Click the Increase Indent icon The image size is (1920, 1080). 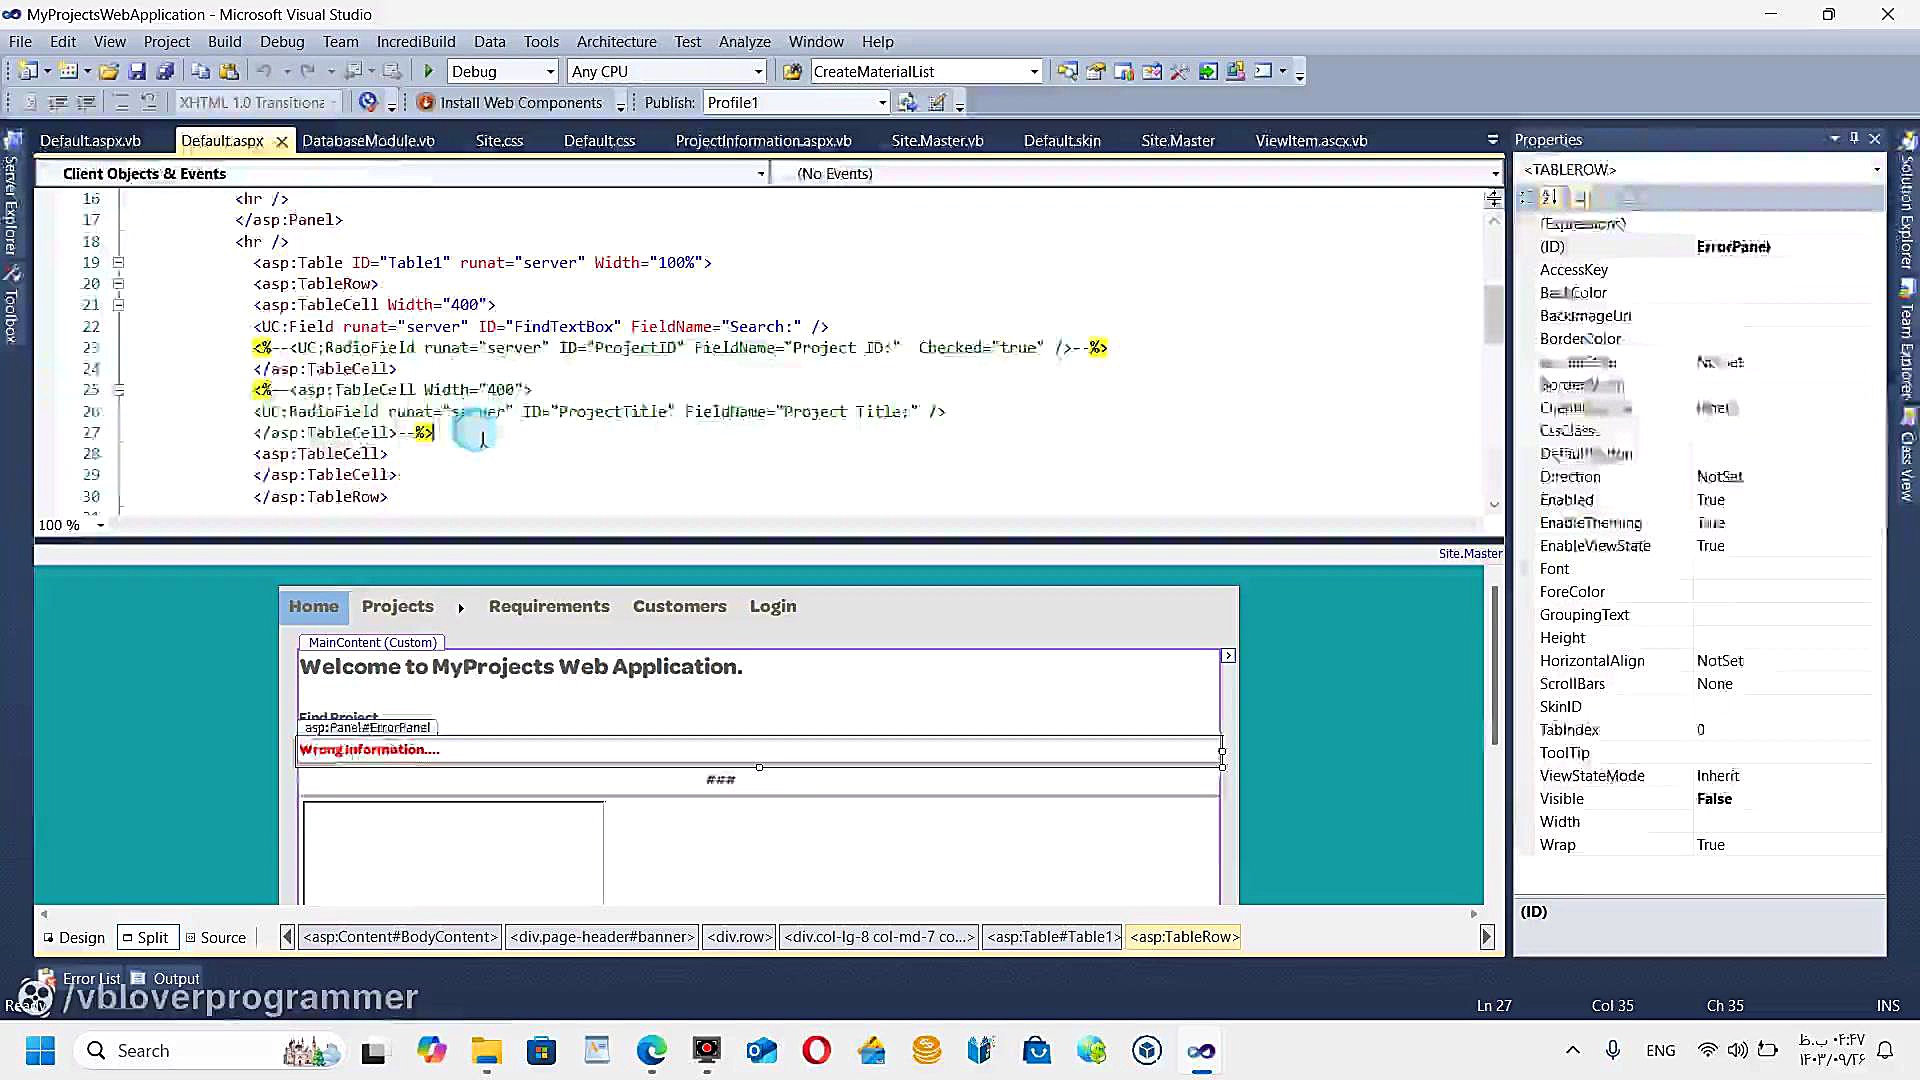click(87, 102)
